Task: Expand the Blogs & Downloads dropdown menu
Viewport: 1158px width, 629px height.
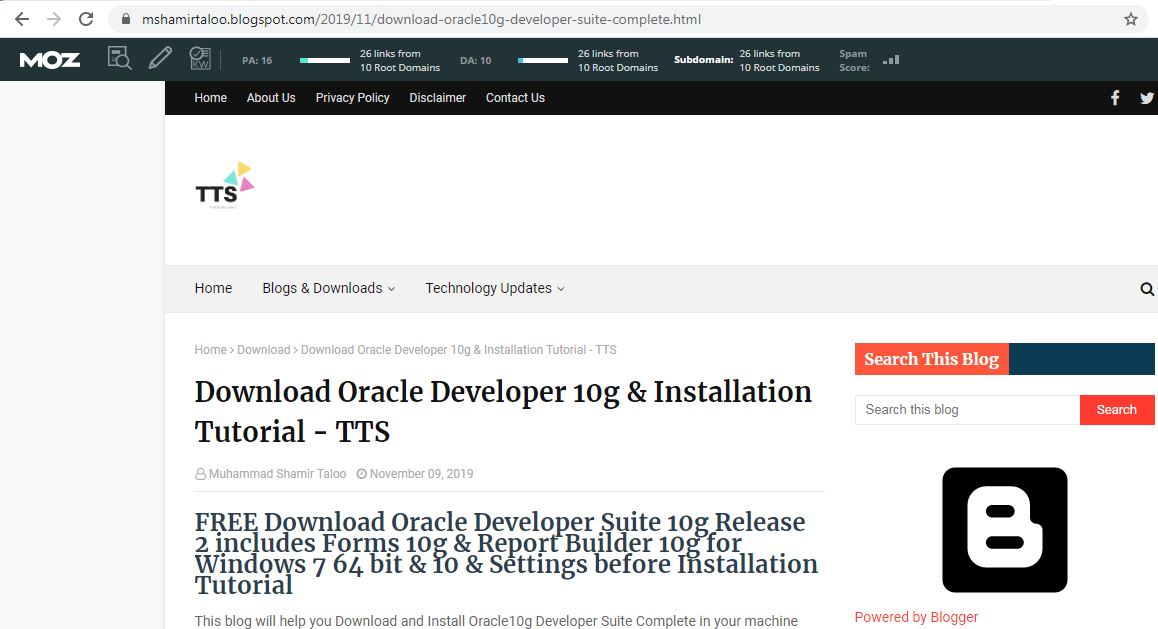Action: (x=328, y=288)
